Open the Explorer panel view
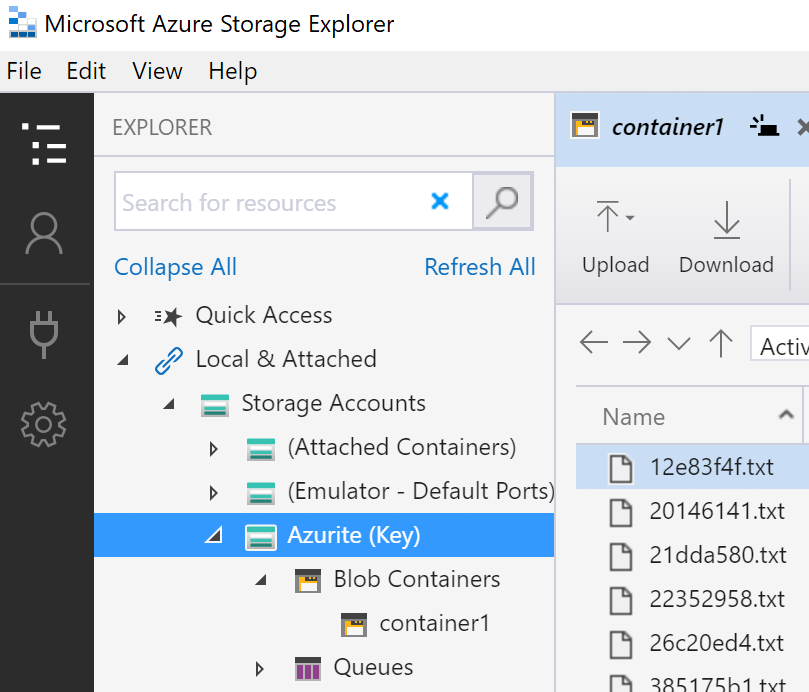This screenshot has height=692, width=809. tap(44, 144)
